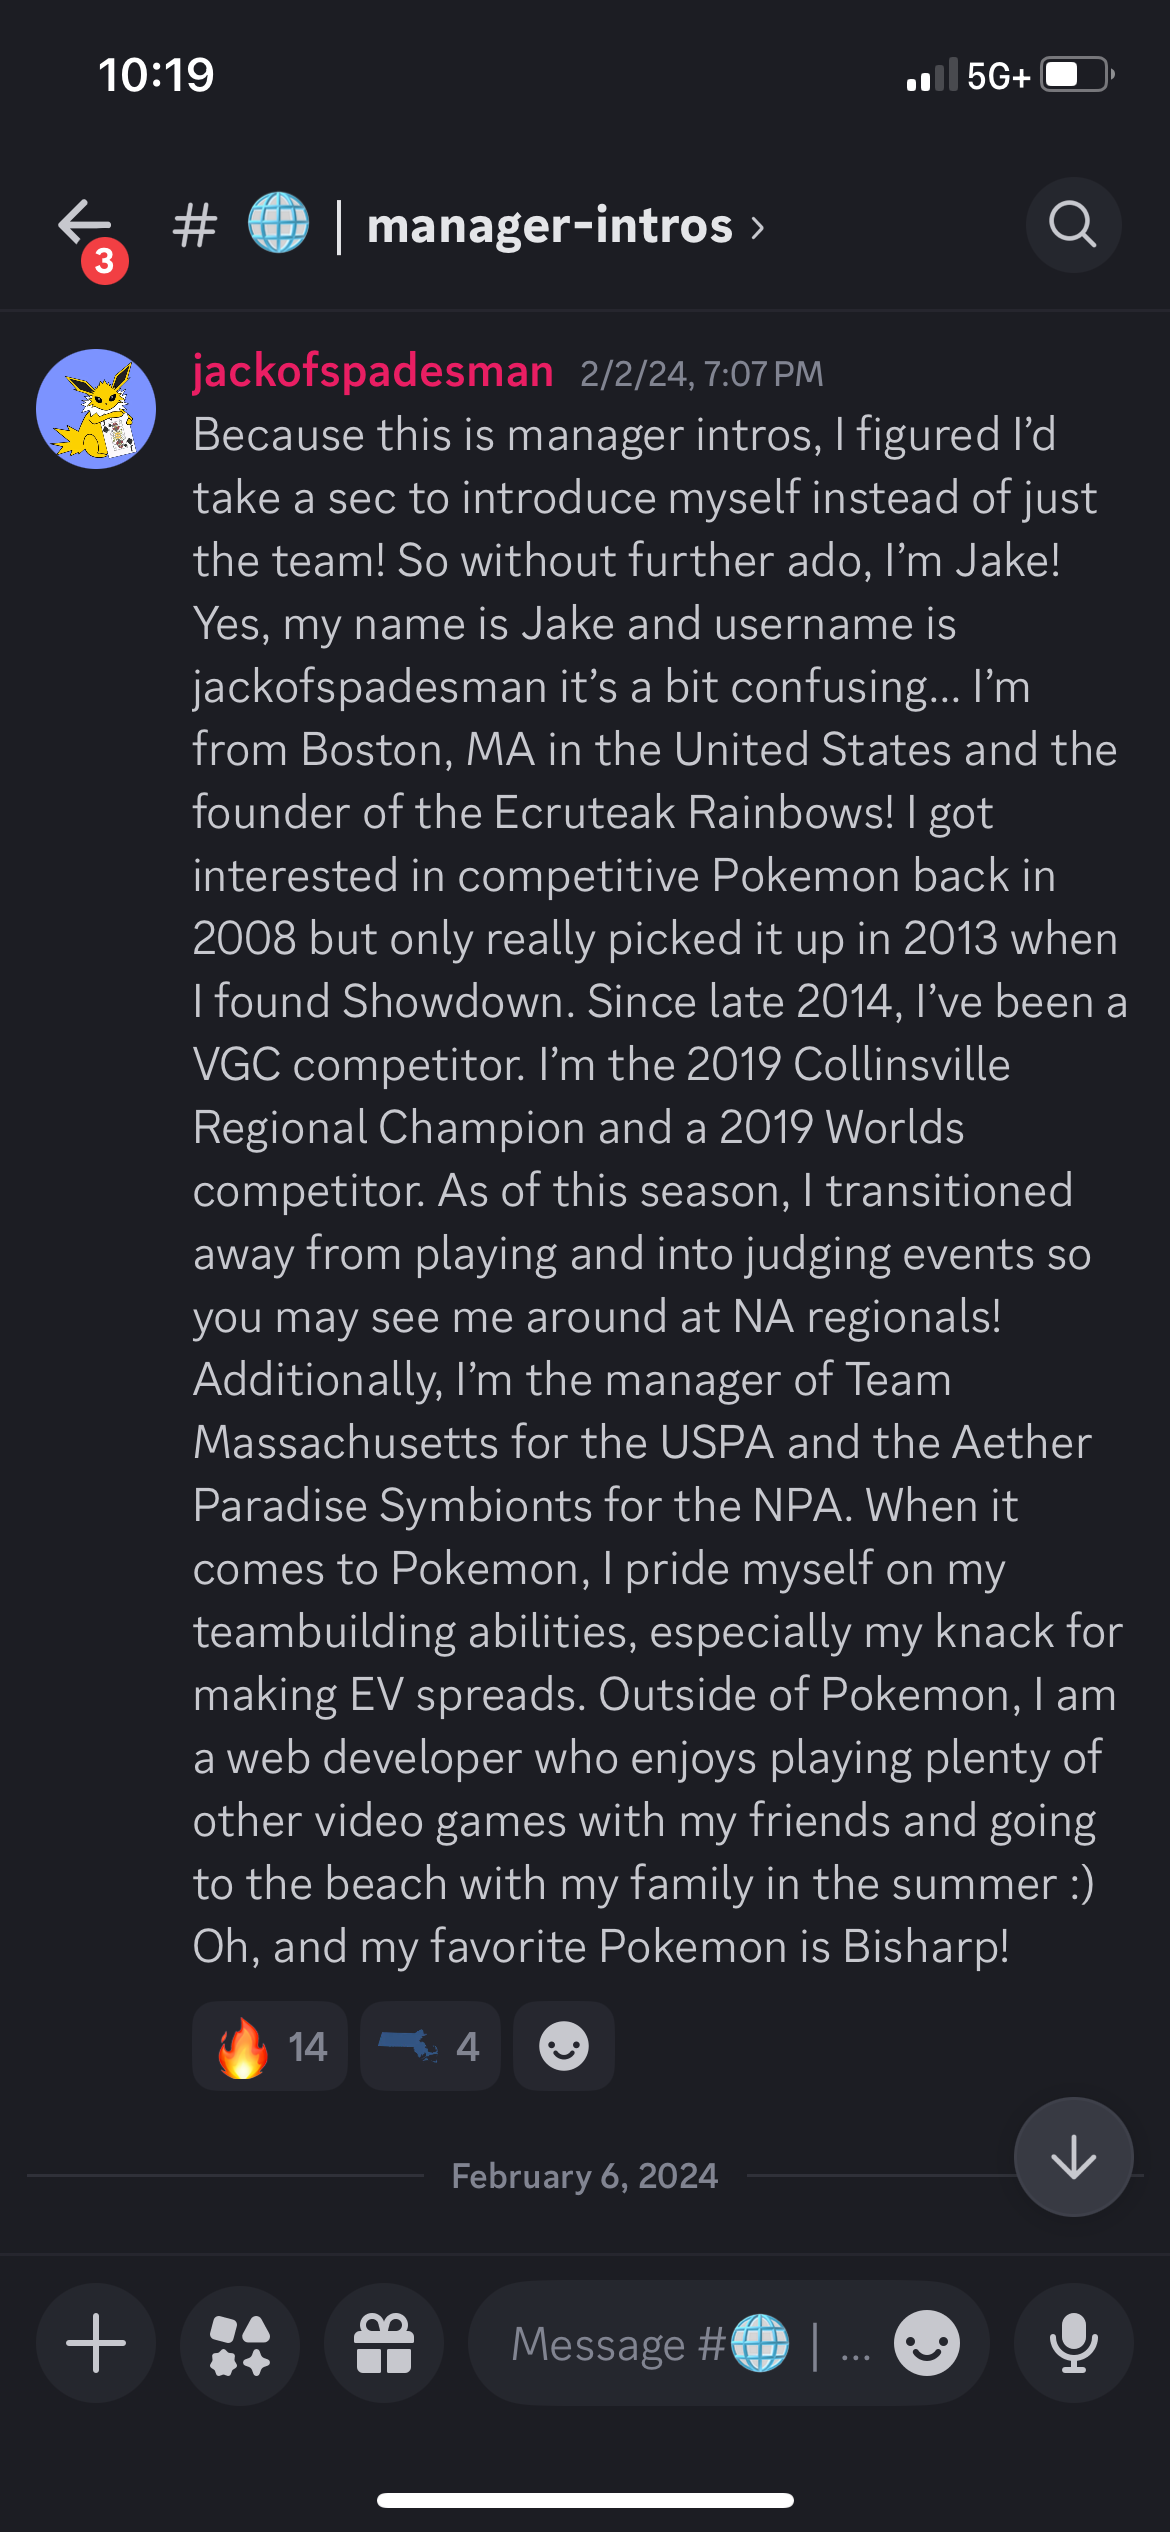Tap the red 3 notification badge
Screen dimensions: 1170x2532
pyautogui.click(x=105, y=261)
